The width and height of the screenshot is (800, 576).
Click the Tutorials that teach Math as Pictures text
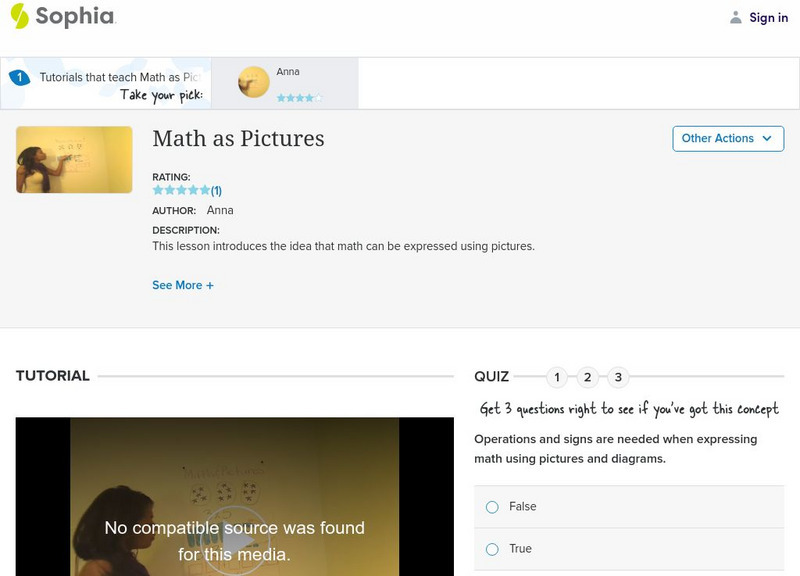120,77
